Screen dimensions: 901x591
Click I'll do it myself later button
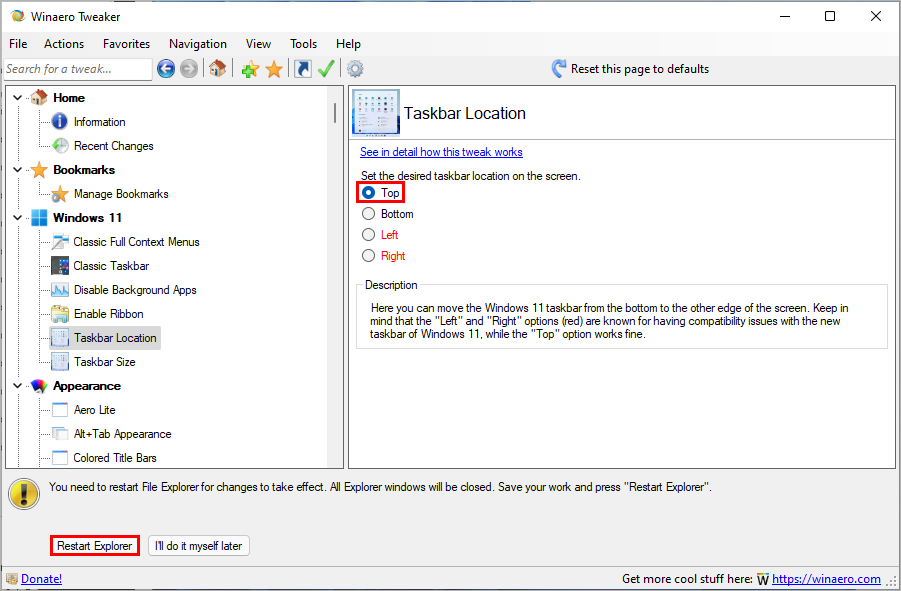coord(199,546)
